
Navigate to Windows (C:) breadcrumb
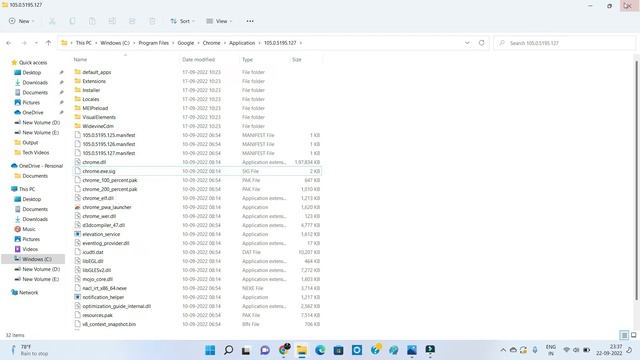coord(115,43)
